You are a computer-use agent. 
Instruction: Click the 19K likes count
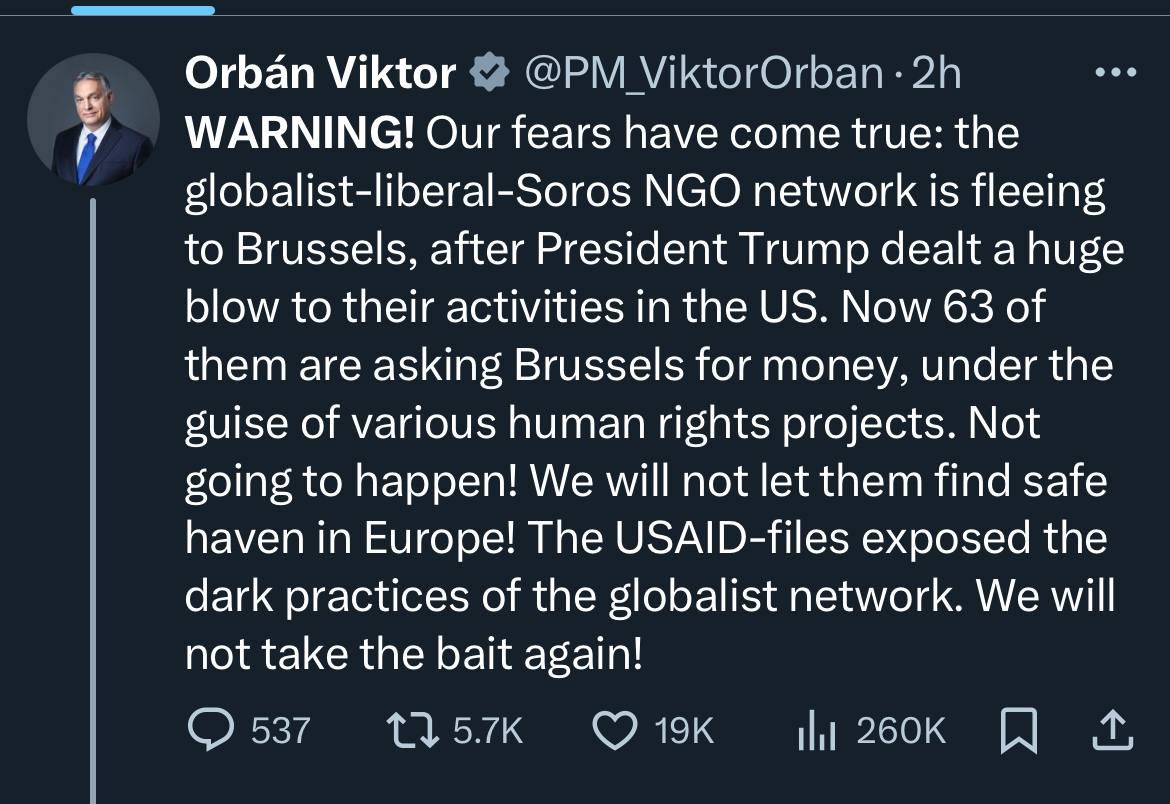pos(684,731)
